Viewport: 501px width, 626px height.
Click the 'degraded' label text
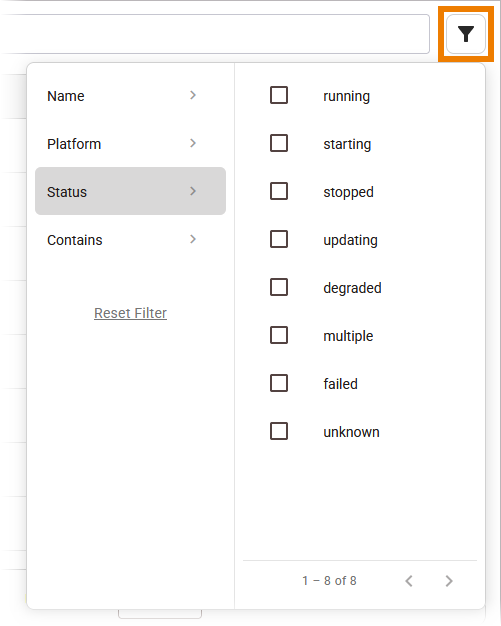[x=352, y=288]
